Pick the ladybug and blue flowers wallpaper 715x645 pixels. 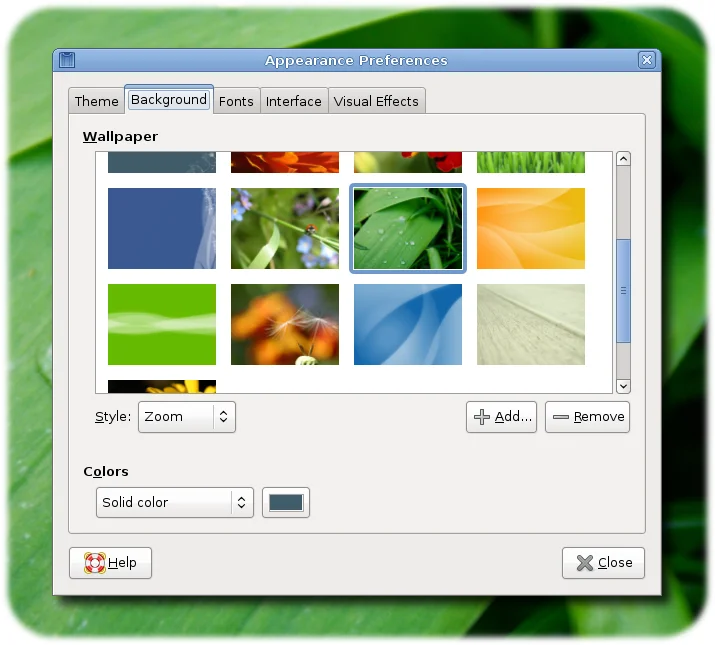285,229
